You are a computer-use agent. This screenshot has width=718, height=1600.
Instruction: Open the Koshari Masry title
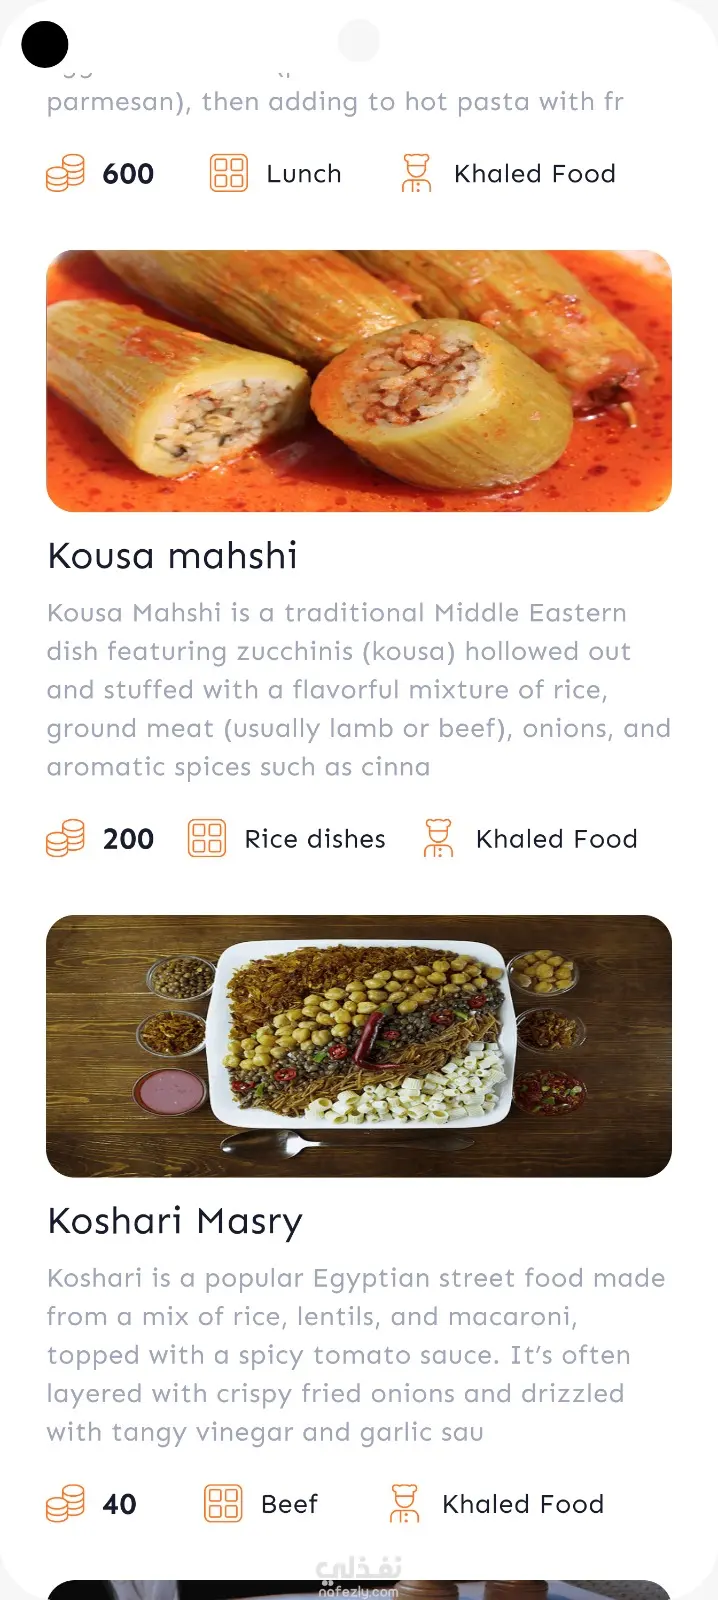175,1221
